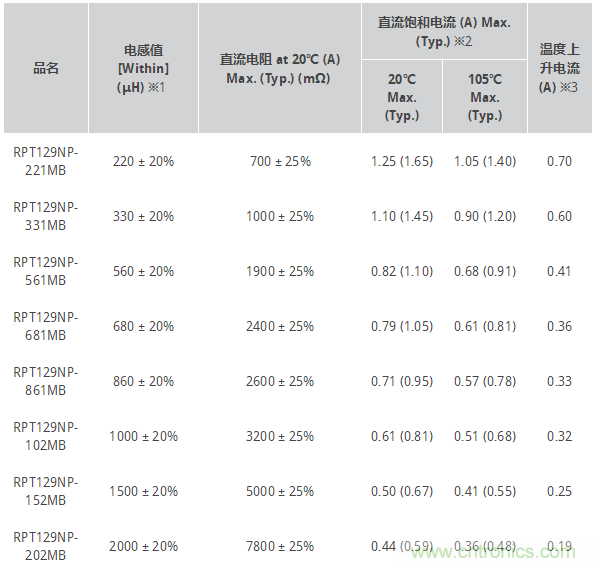Click the 0.82 (1.10) saturation current cell
Screen dimensions: 595x567
pyautogui.click(x=402, y=271)
